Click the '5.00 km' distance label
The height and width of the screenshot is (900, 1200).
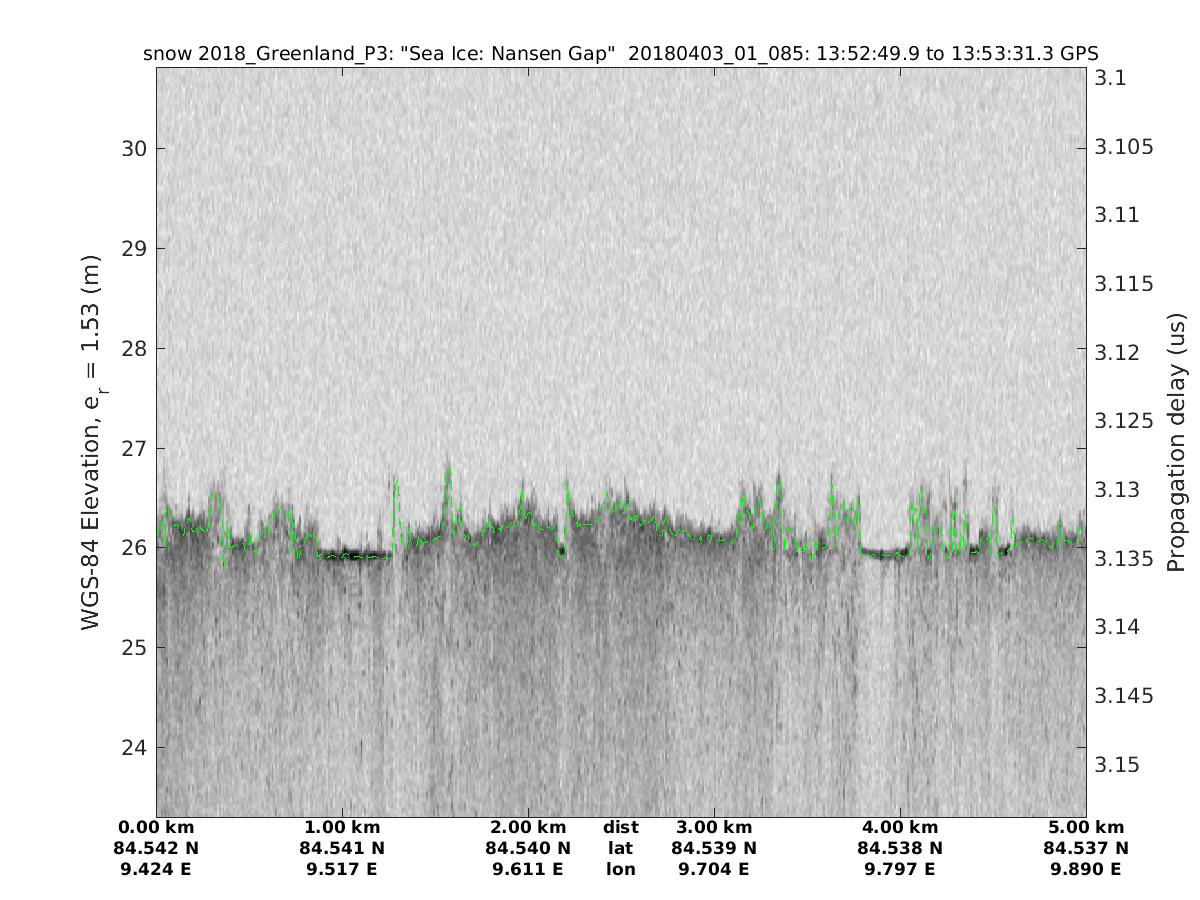pyautogui.click(x=1086, y=828)
